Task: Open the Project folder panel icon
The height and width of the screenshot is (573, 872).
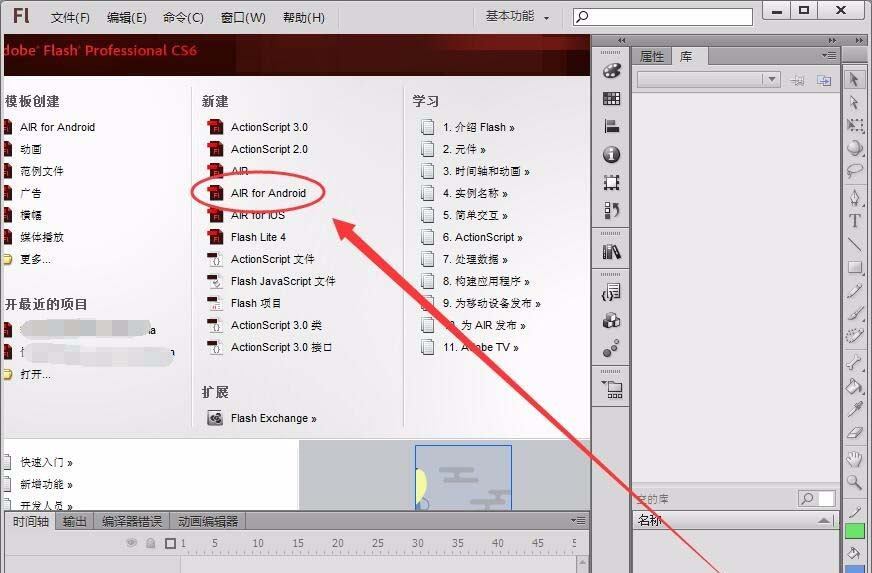Action: pyautogui.click(x=612, y=389)
